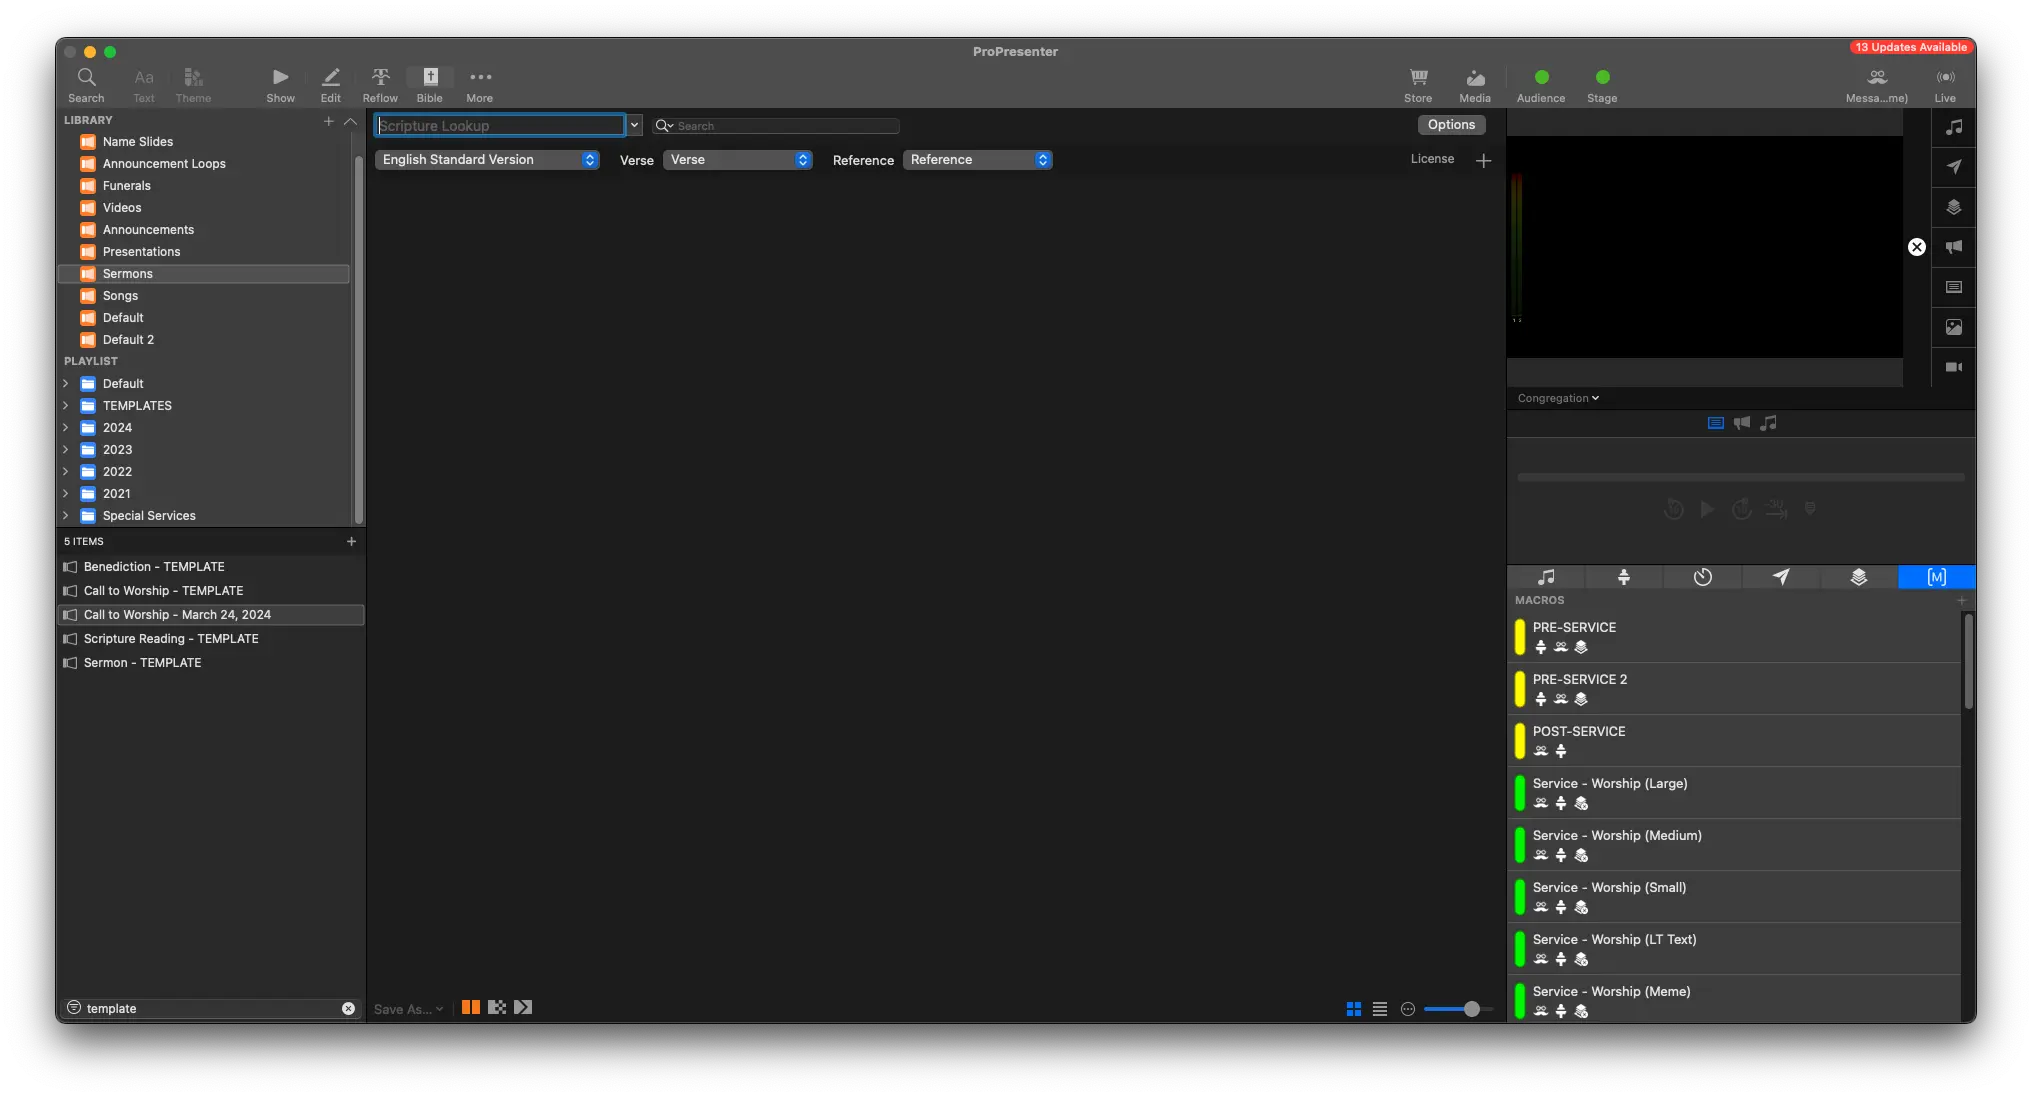The width and height of the screenshot is (2032, 1097).
Task: Click the clear-all X icon beside preview
Action: tap(1916, 247)
